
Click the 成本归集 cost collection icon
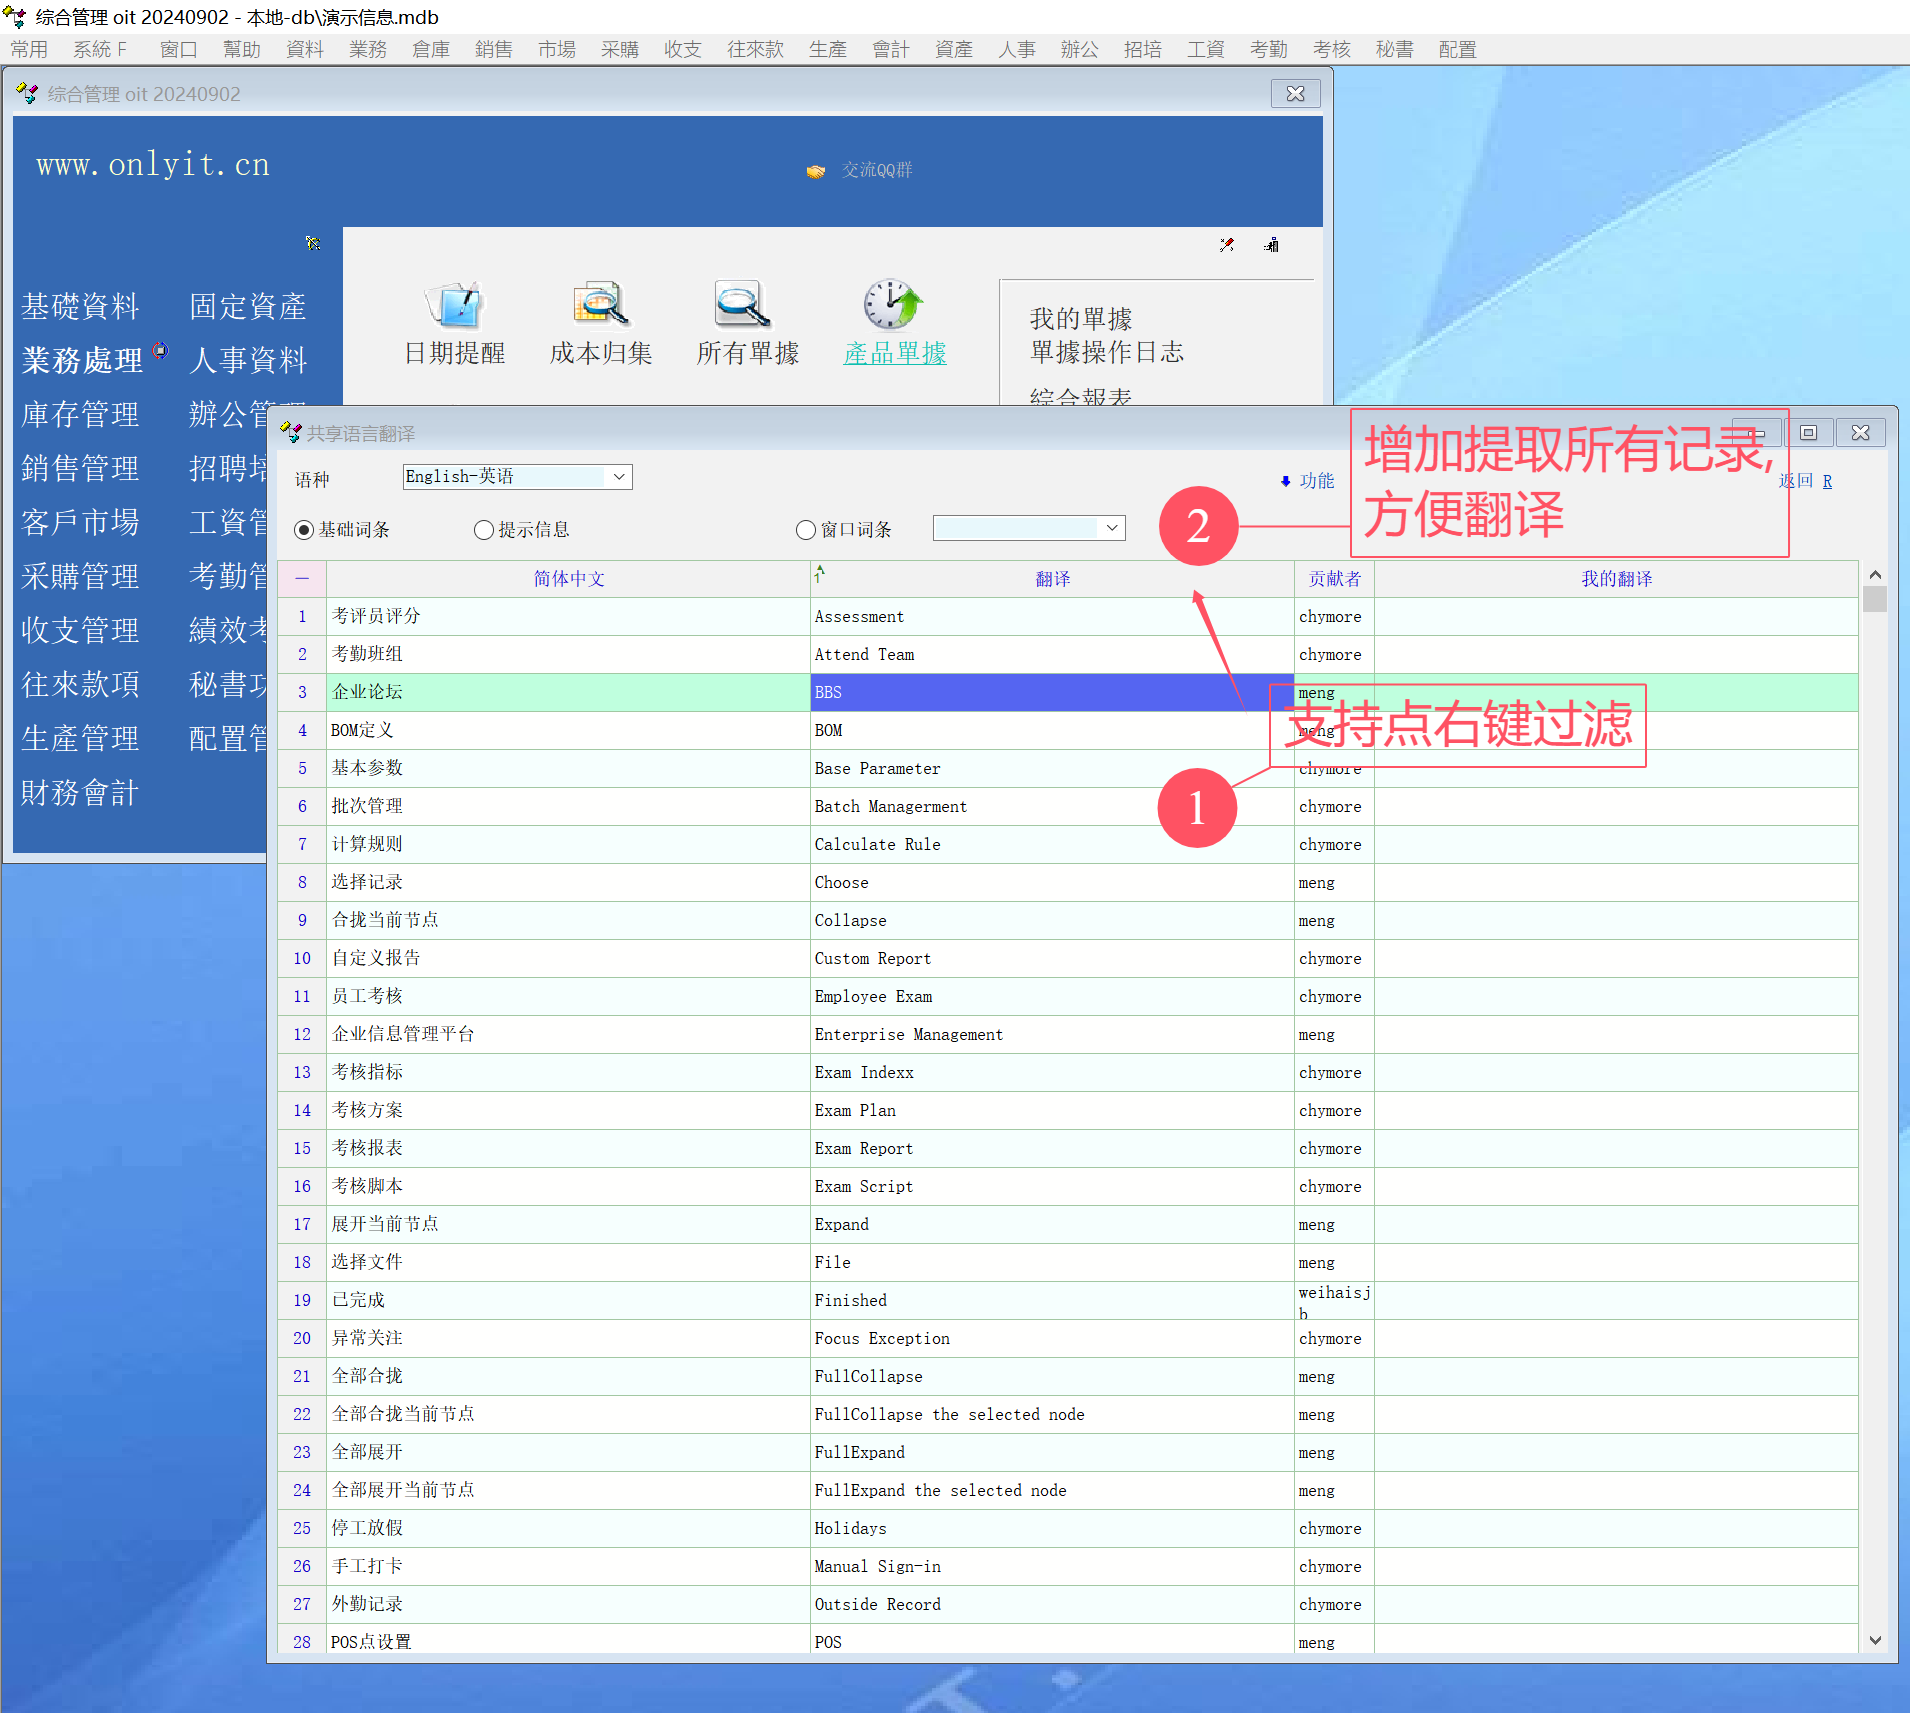tap(600, 305)
